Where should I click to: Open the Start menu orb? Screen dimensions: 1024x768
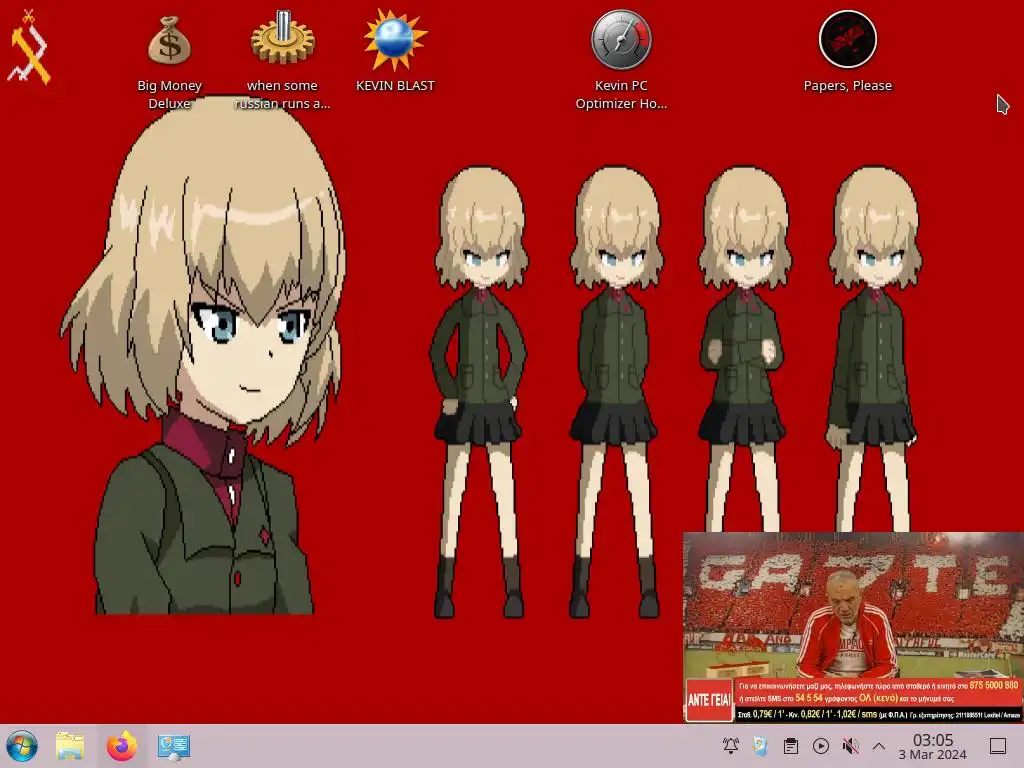[22, 746]
